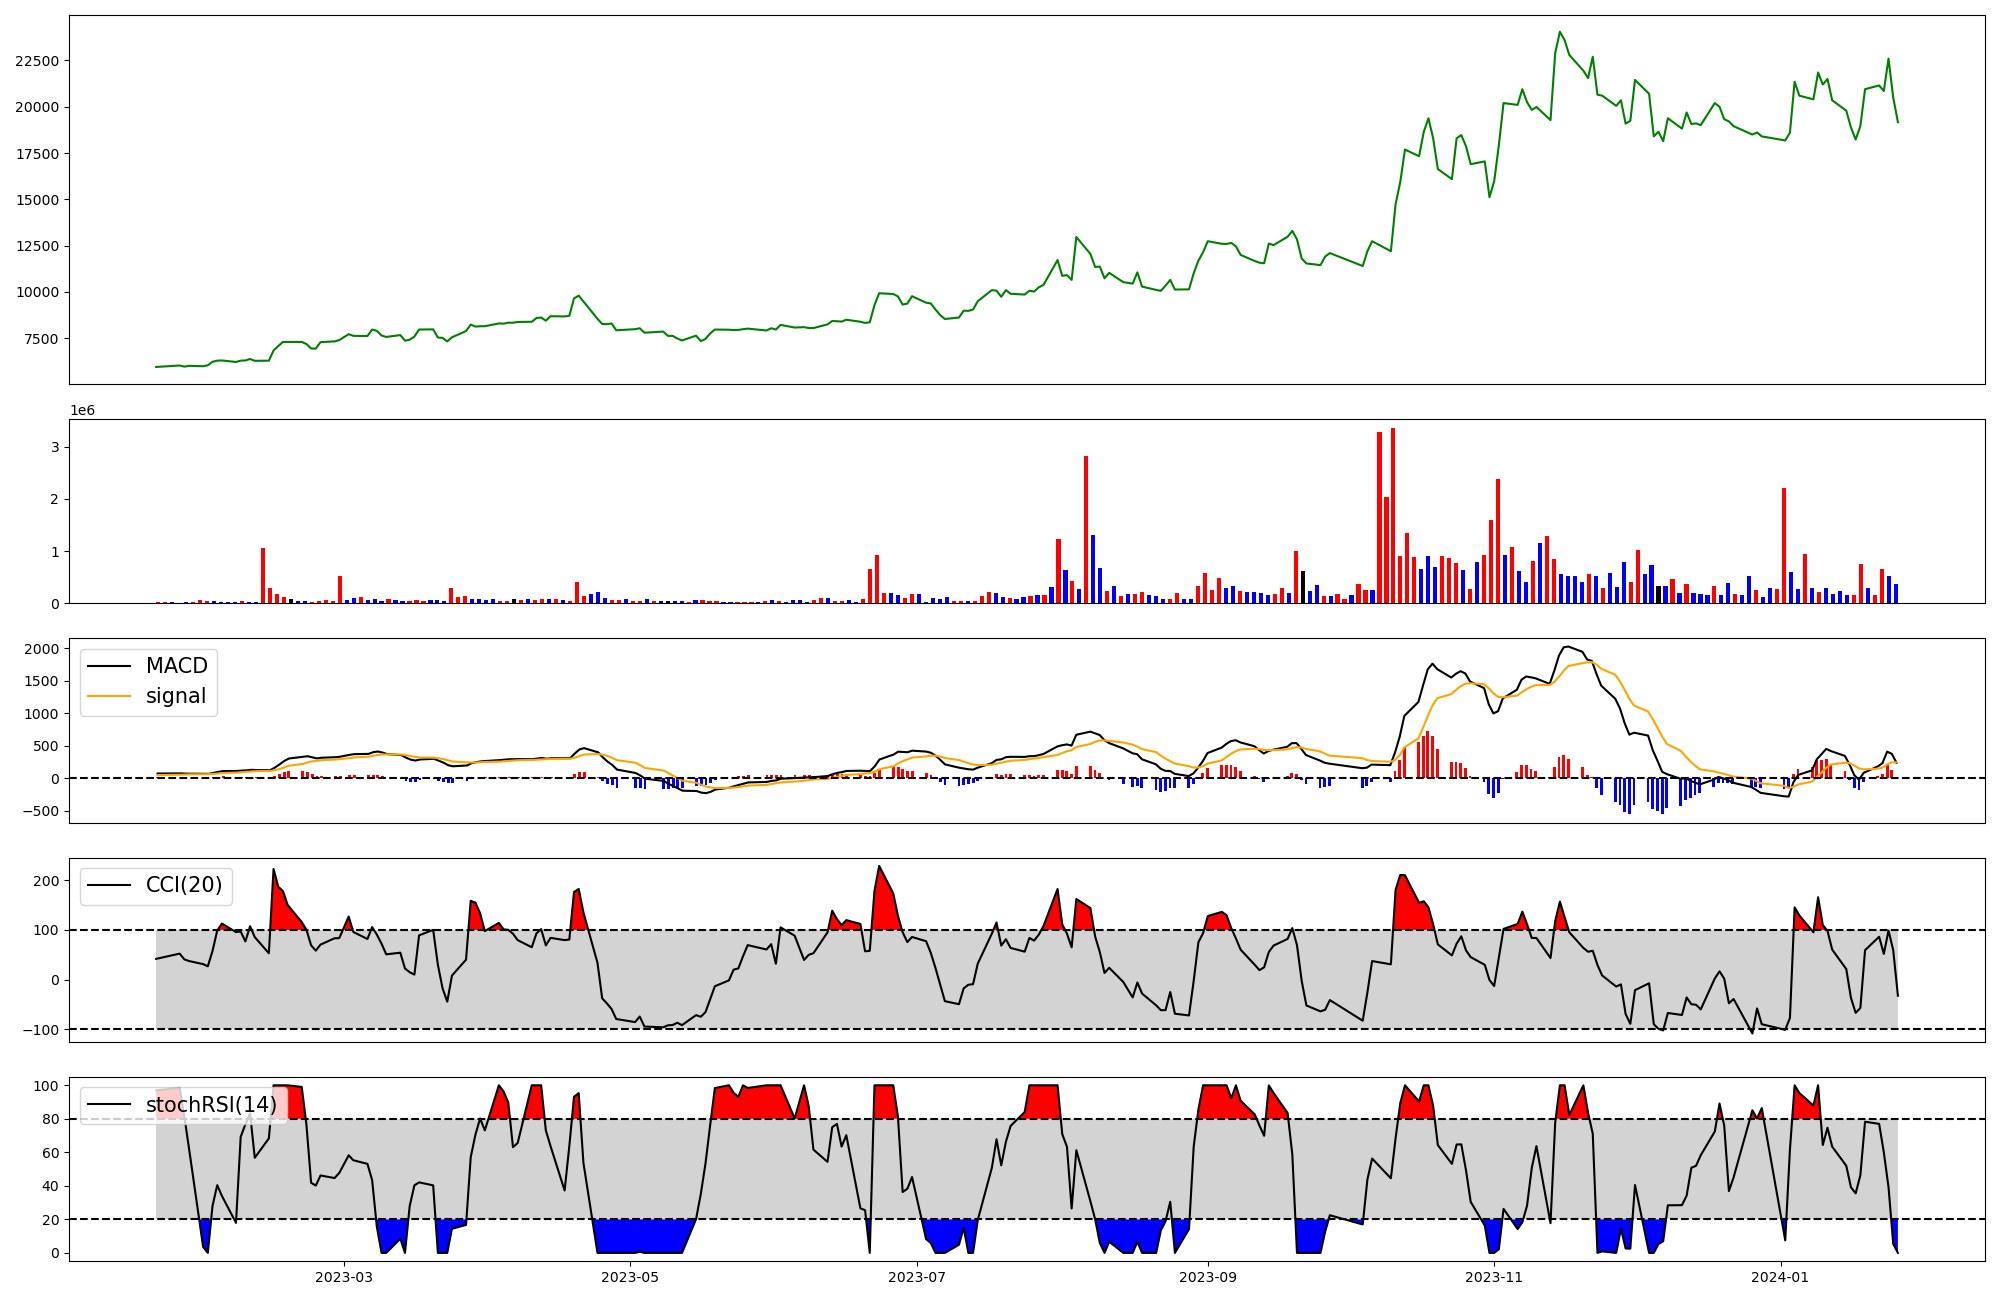Click the 2023-07 x-axis date label
This screenshot has width=2000, height=1300.
pyautogui.click(x=917, y=1277)
